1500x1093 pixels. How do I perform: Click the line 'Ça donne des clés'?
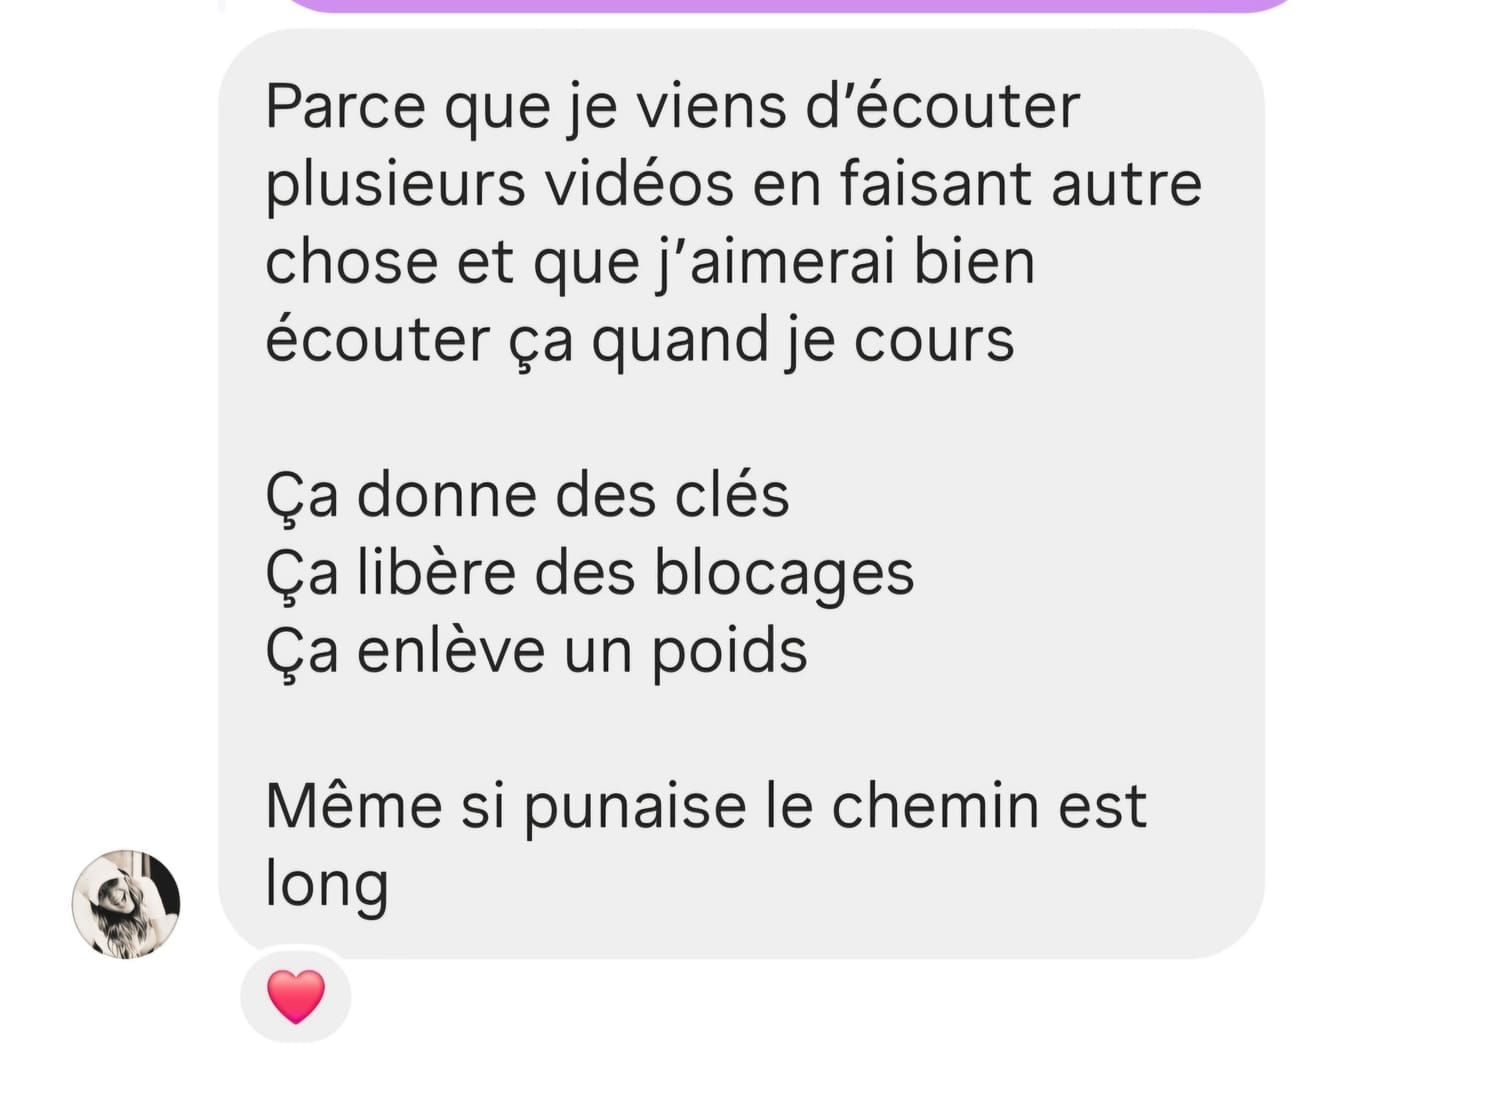click(527, 495)
